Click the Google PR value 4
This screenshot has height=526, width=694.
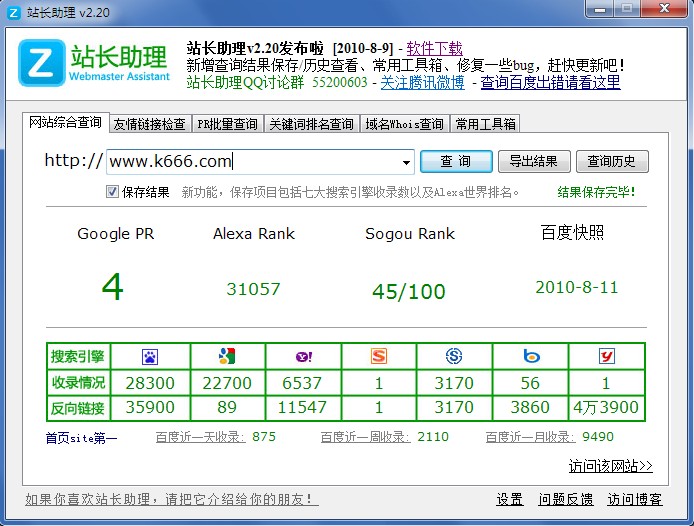(112, 287)
